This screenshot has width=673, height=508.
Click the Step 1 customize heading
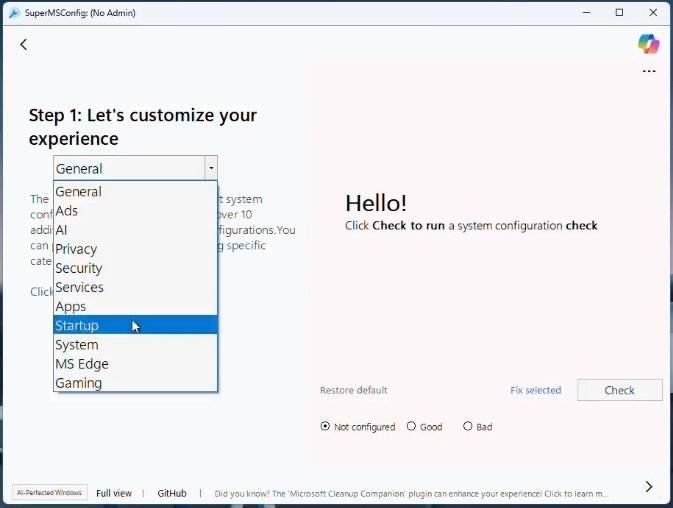click(143, 127)
